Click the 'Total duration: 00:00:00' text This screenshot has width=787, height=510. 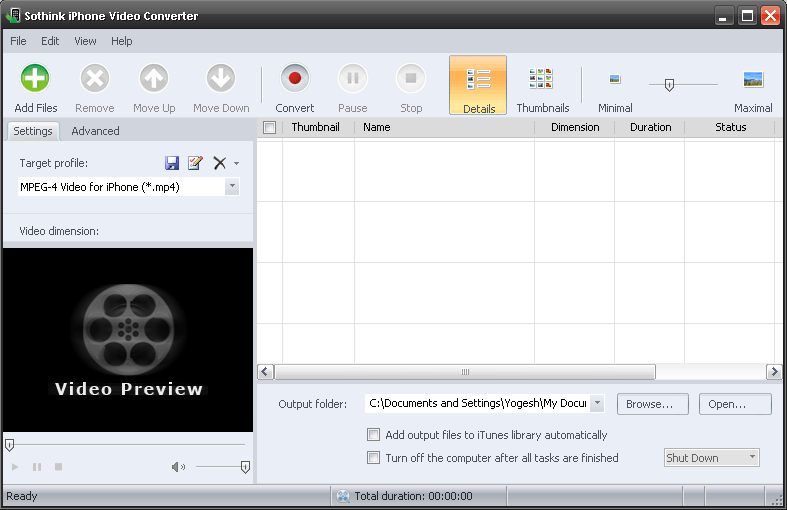pyautogui.click(x=413, y=496)
